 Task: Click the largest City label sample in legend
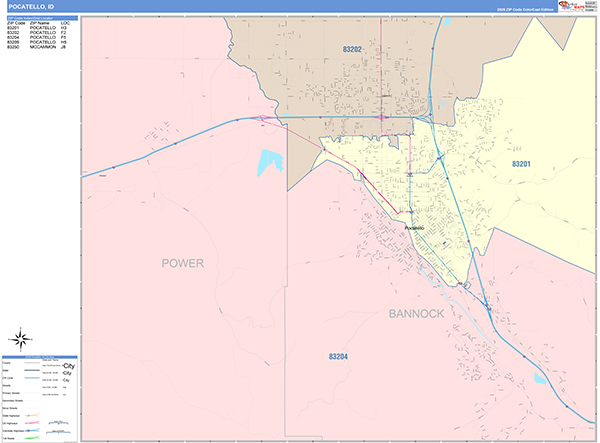(x=68, y=367)
